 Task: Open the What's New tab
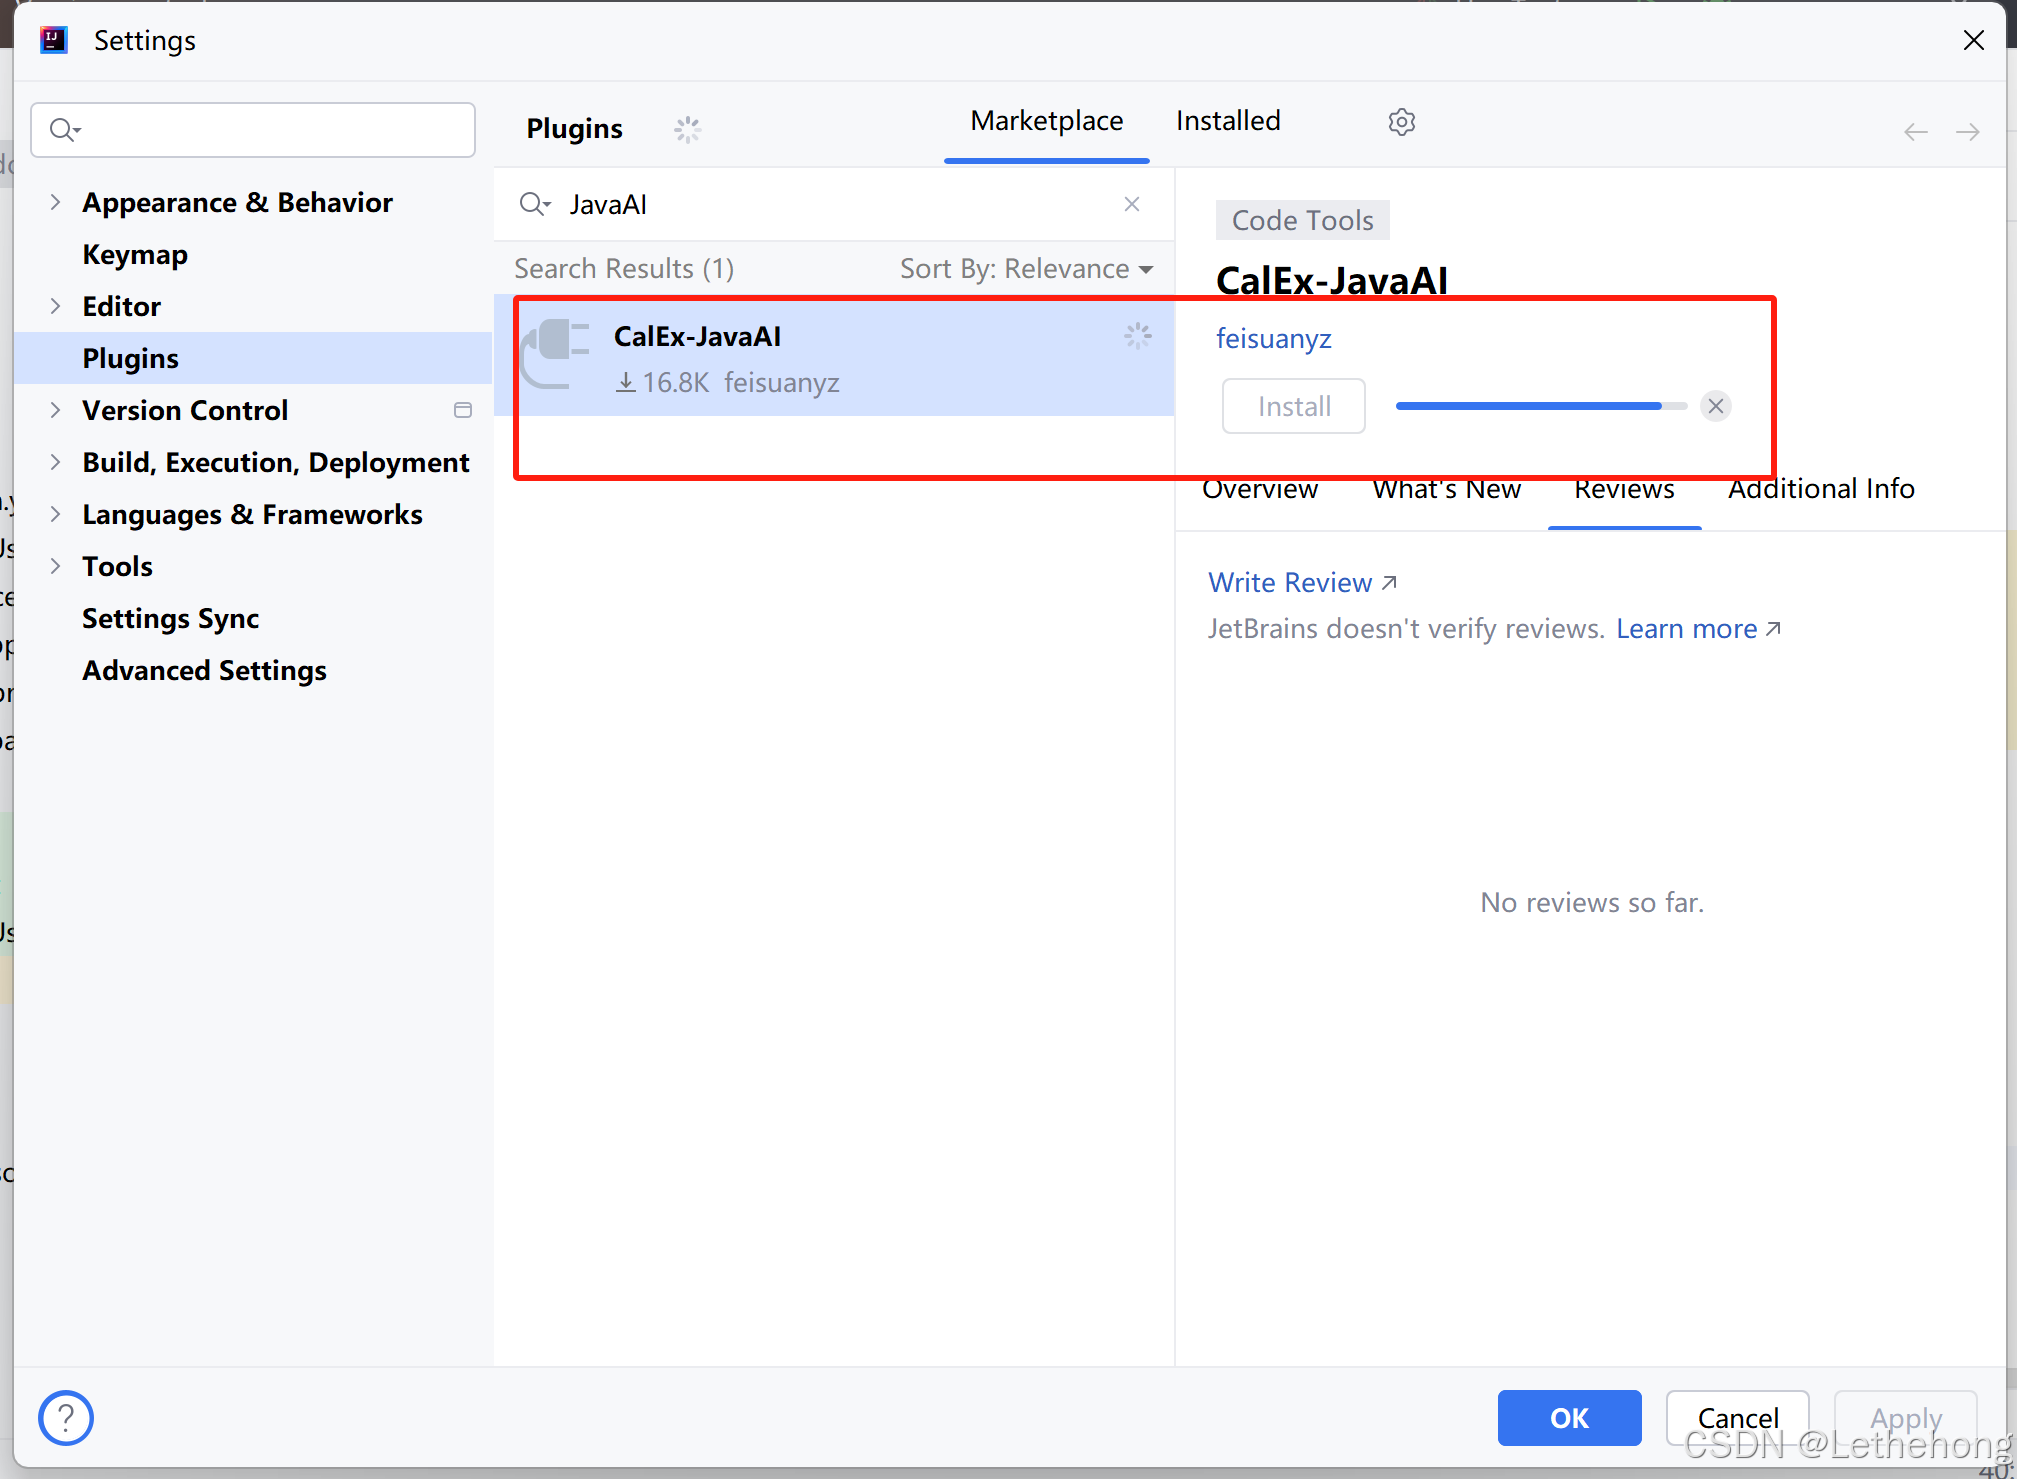coord(1446,490)
